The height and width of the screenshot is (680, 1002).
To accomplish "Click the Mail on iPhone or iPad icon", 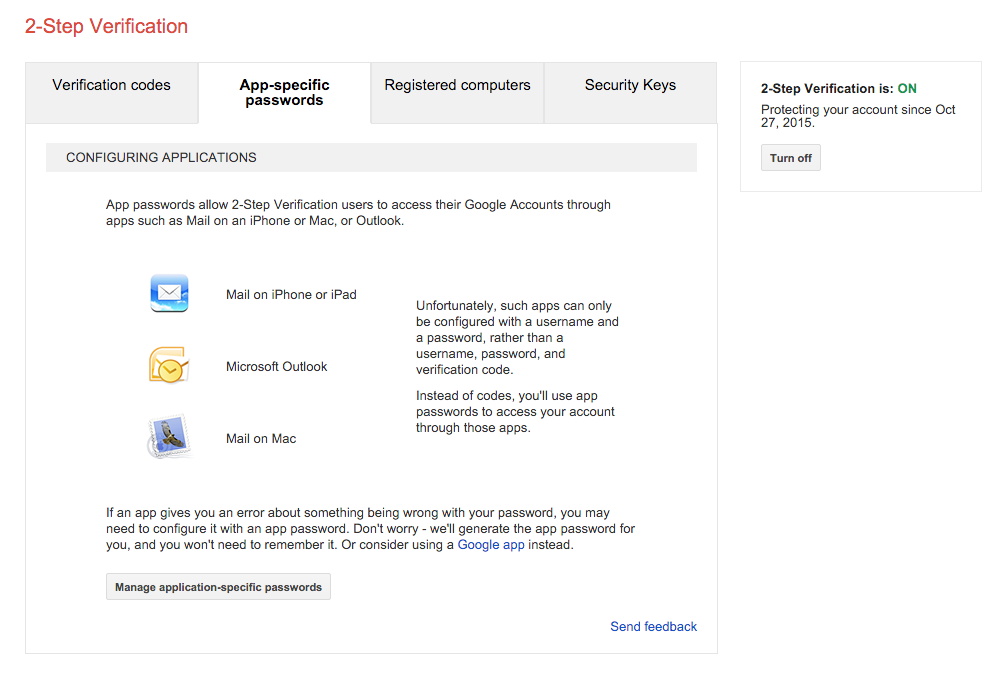I will click(169, 293).
